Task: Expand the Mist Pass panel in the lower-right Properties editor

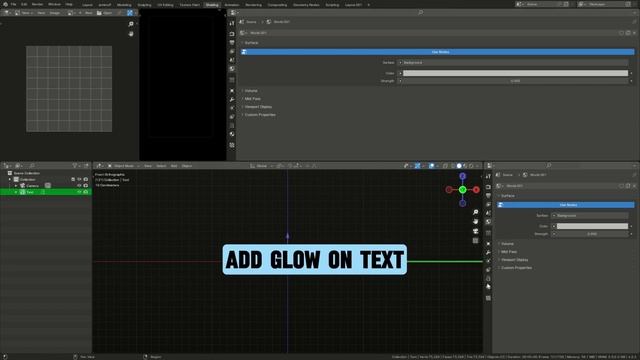Action: click(x=509, y=252)
